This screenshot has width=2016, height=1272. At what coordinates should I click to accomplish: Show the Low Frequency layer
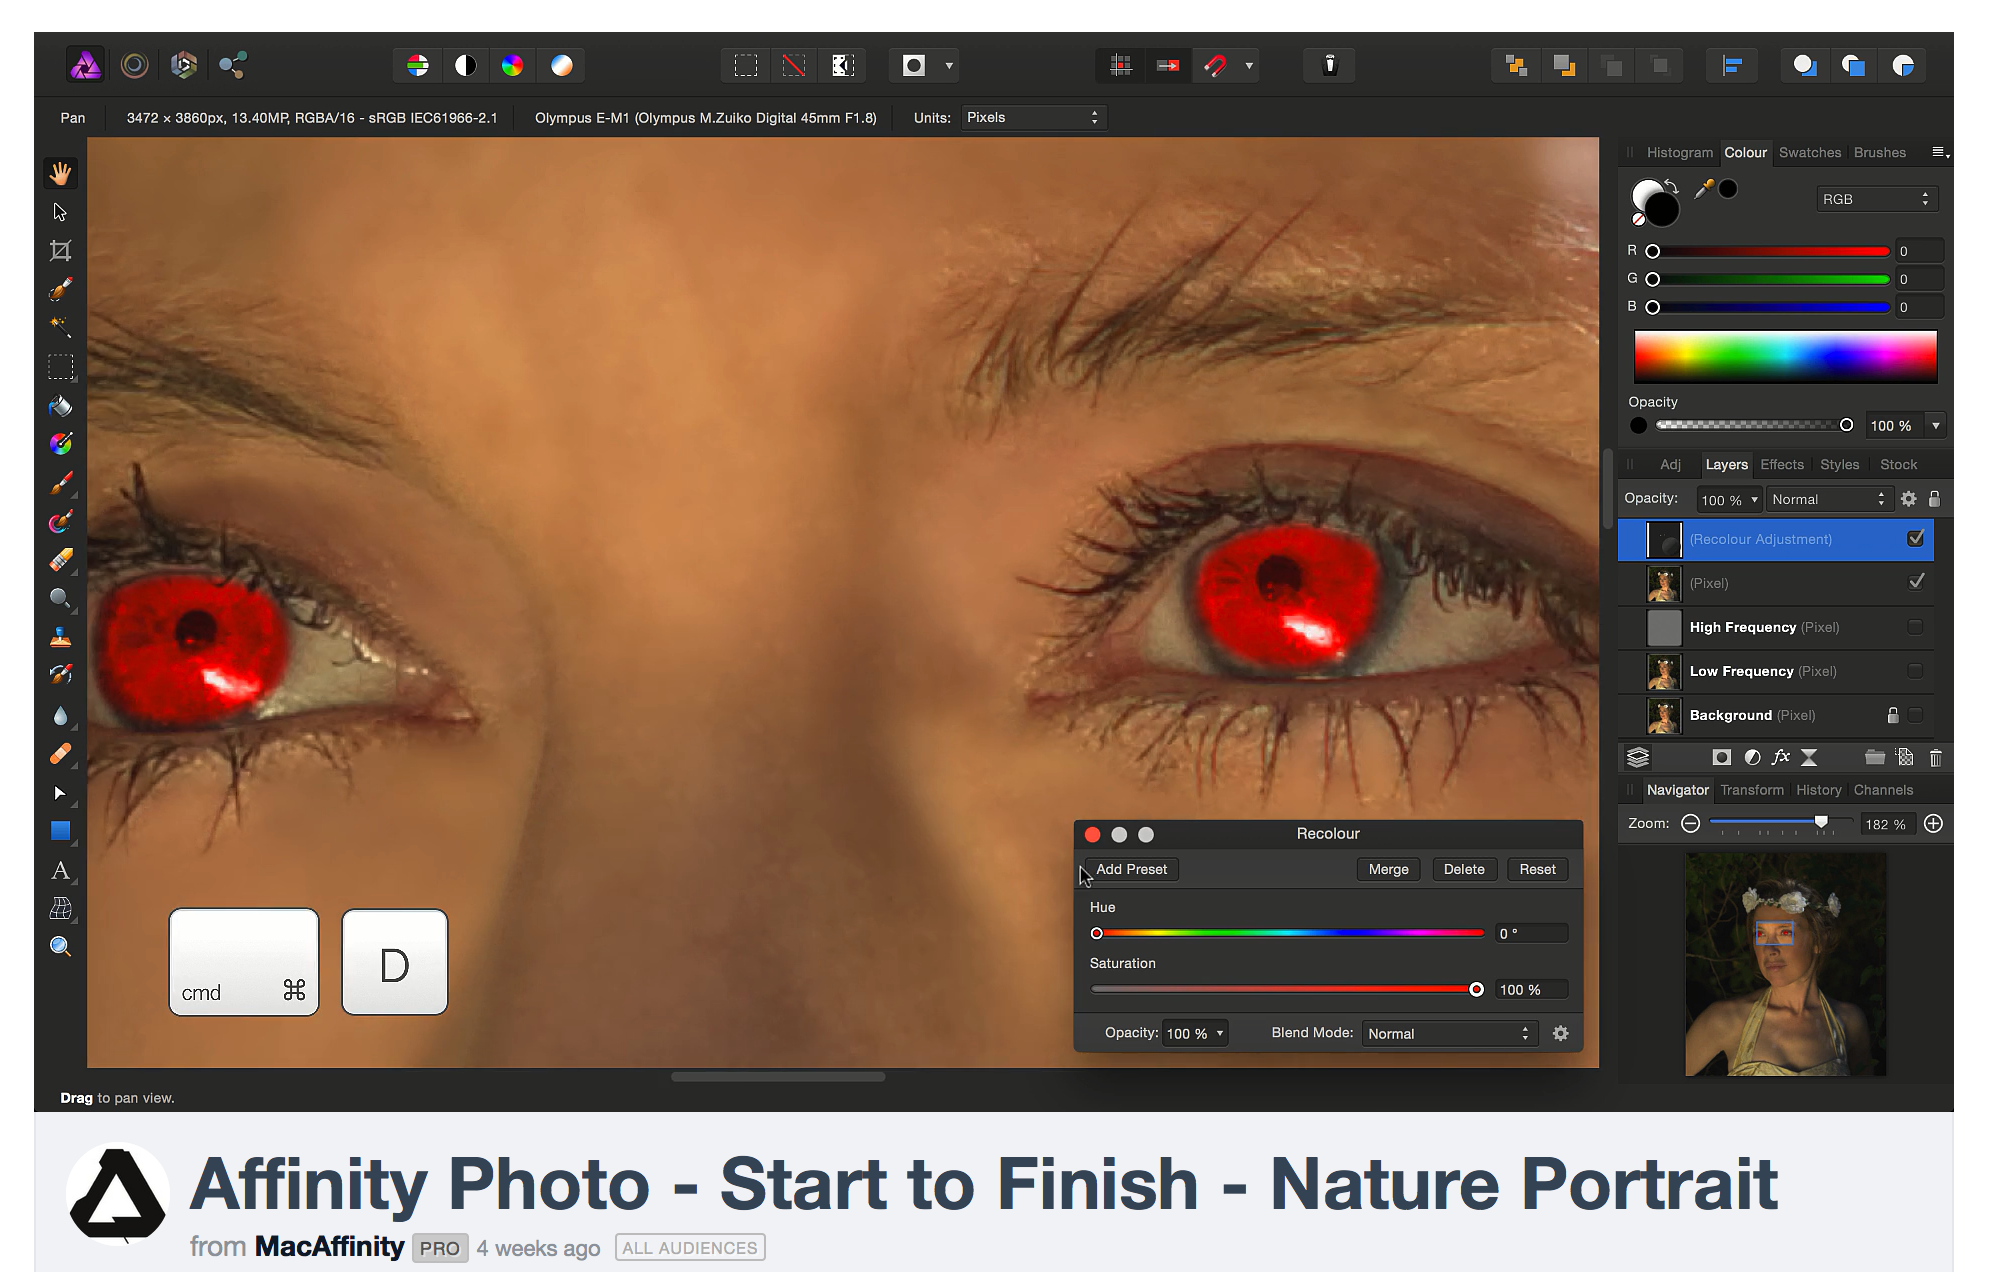[x=1915, y=671]
